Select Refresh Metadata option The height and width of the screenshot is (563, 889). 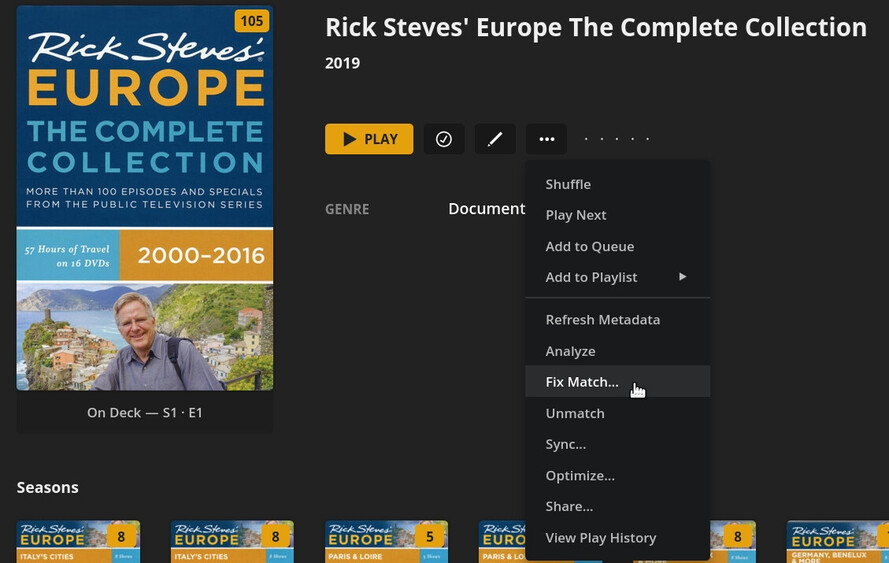click(x=617, y=320)
